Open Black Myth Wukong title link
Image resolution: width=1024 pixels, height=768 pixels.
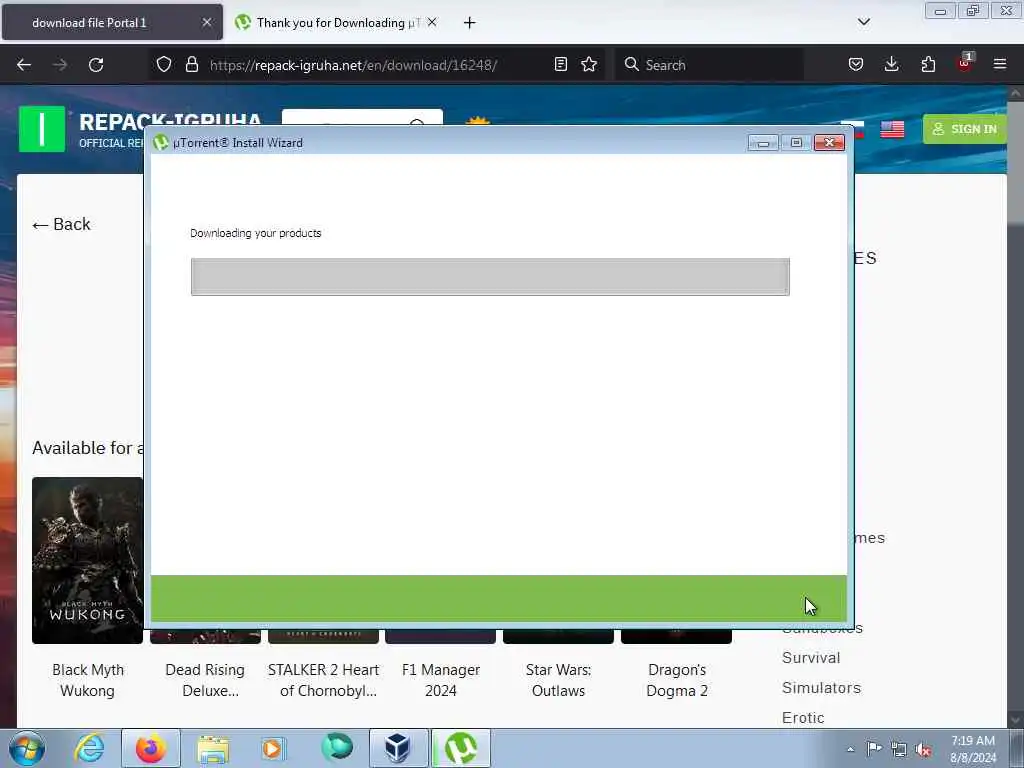tap(88, 680)
